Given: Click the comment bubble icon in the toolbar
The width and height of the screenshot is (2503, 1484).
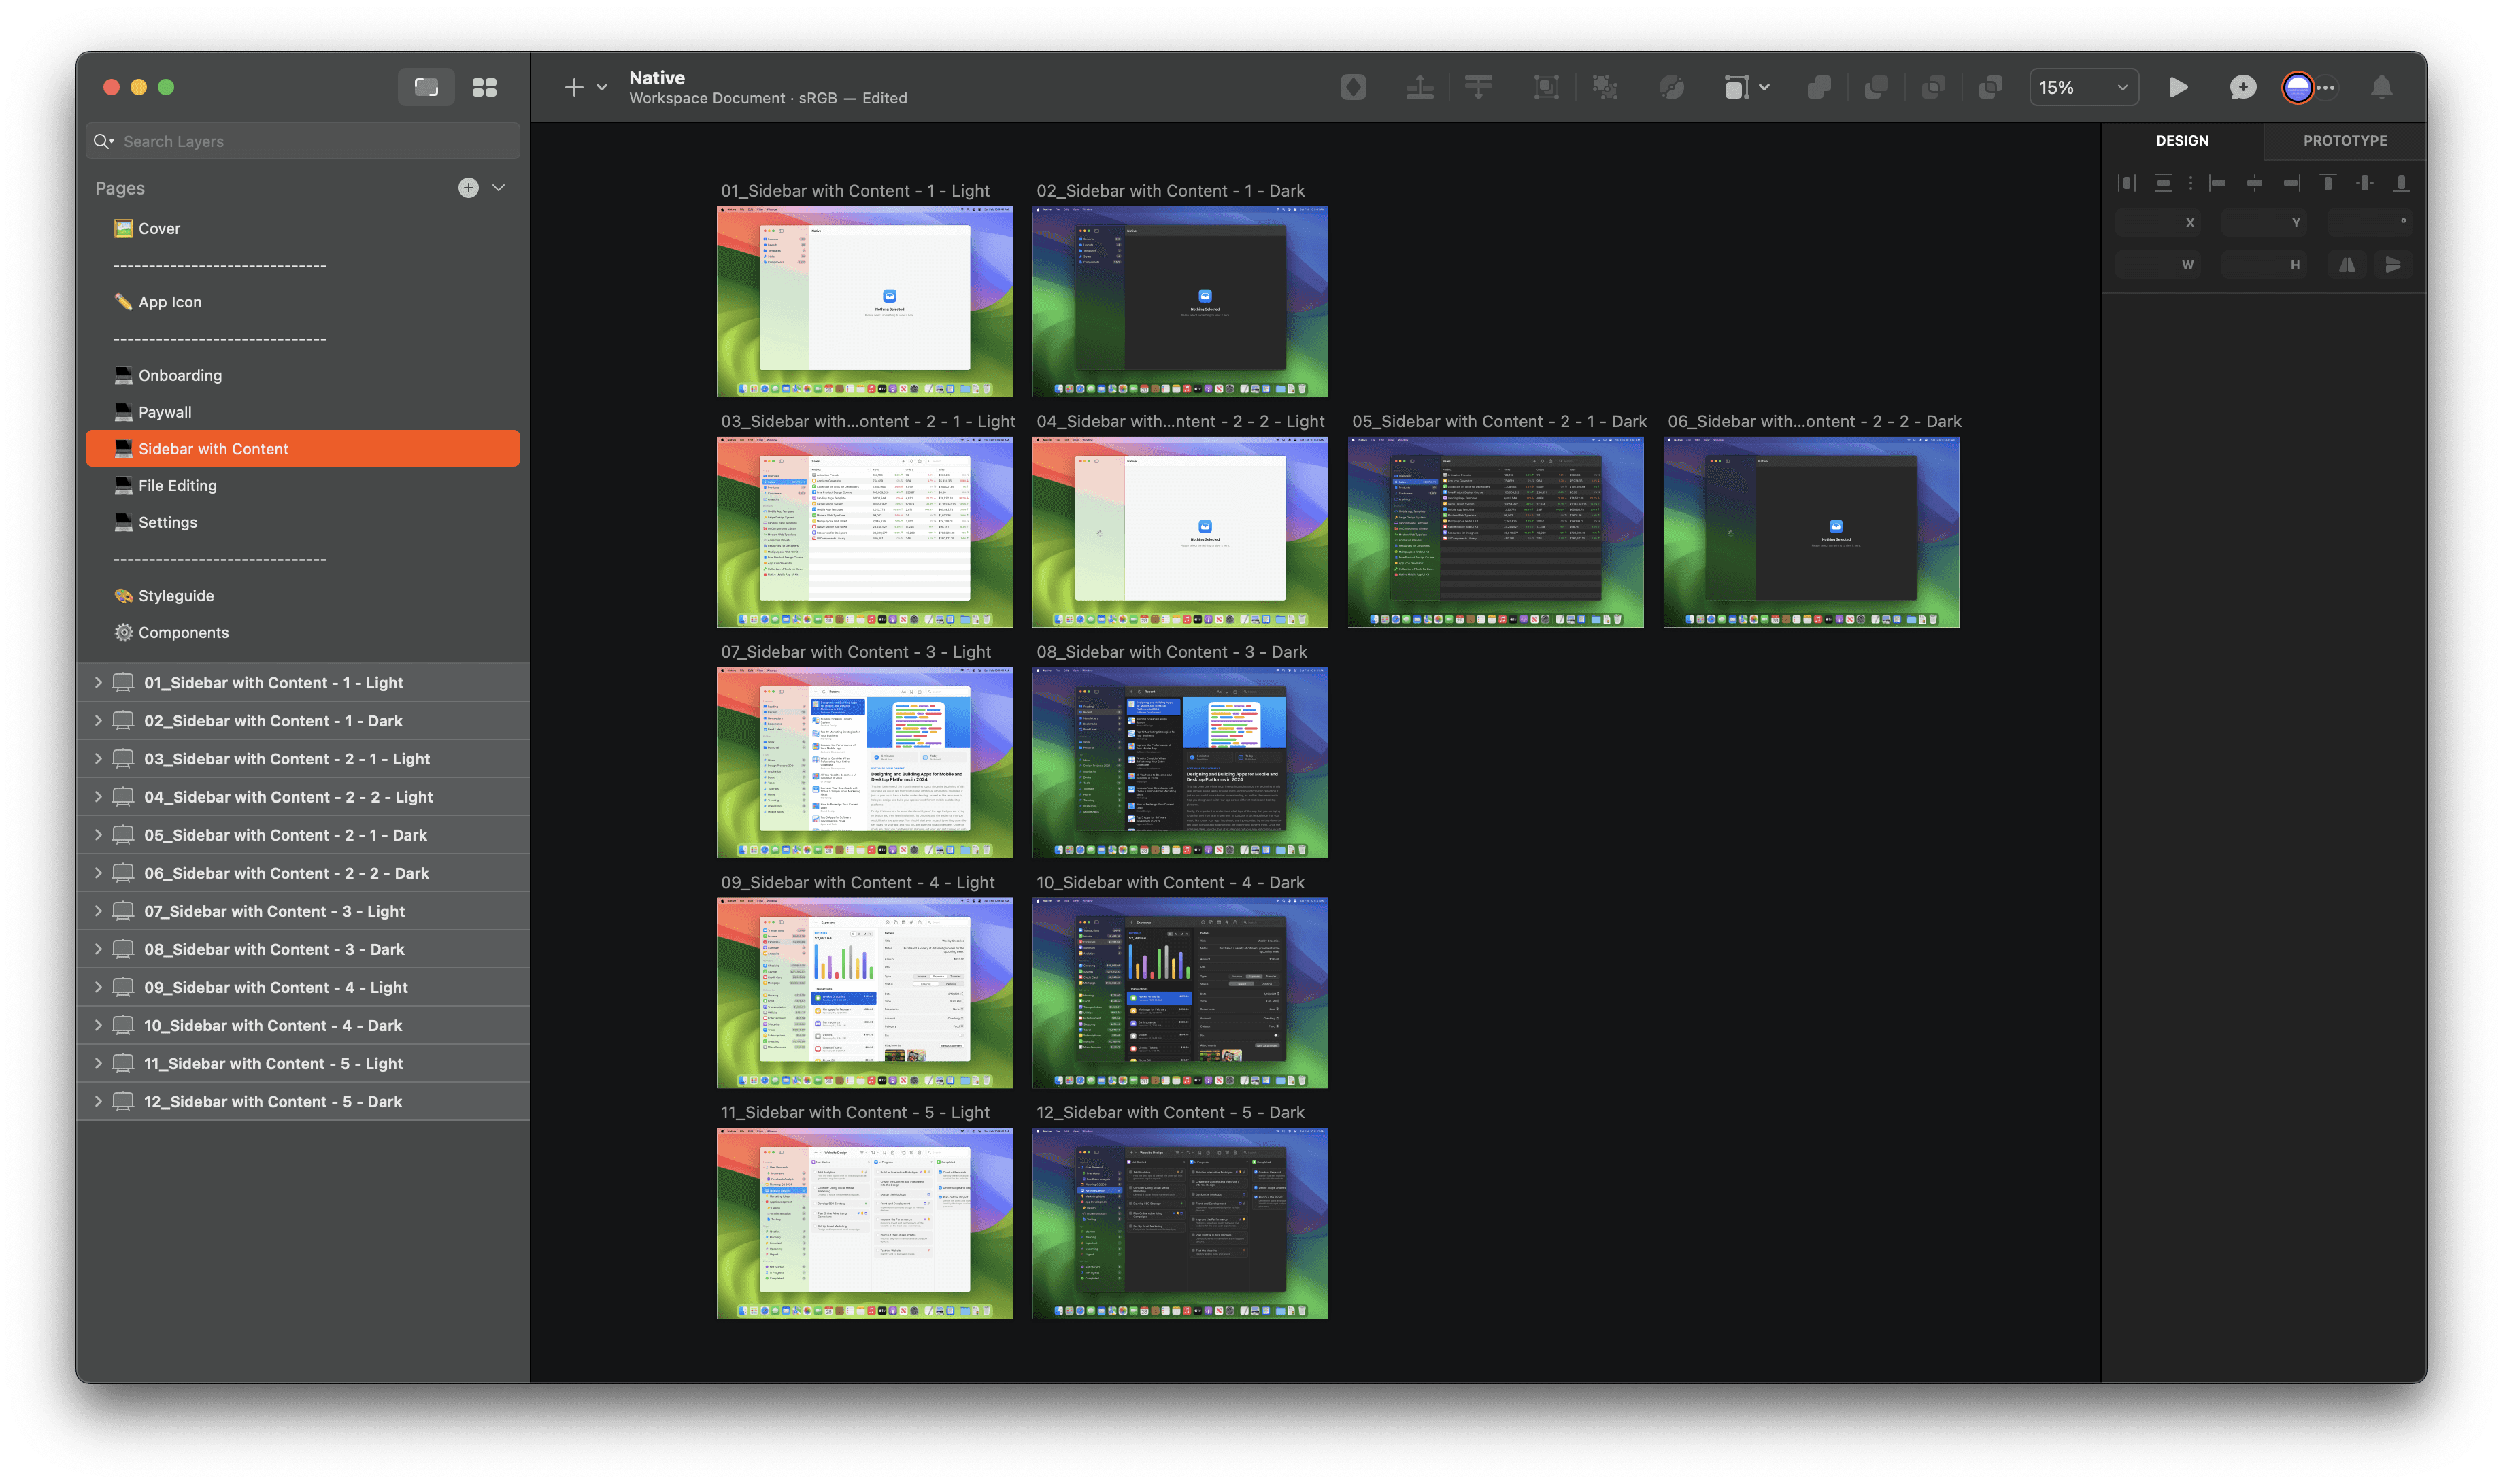Looking at the screenshot, I should click(x=2243, y=87).
